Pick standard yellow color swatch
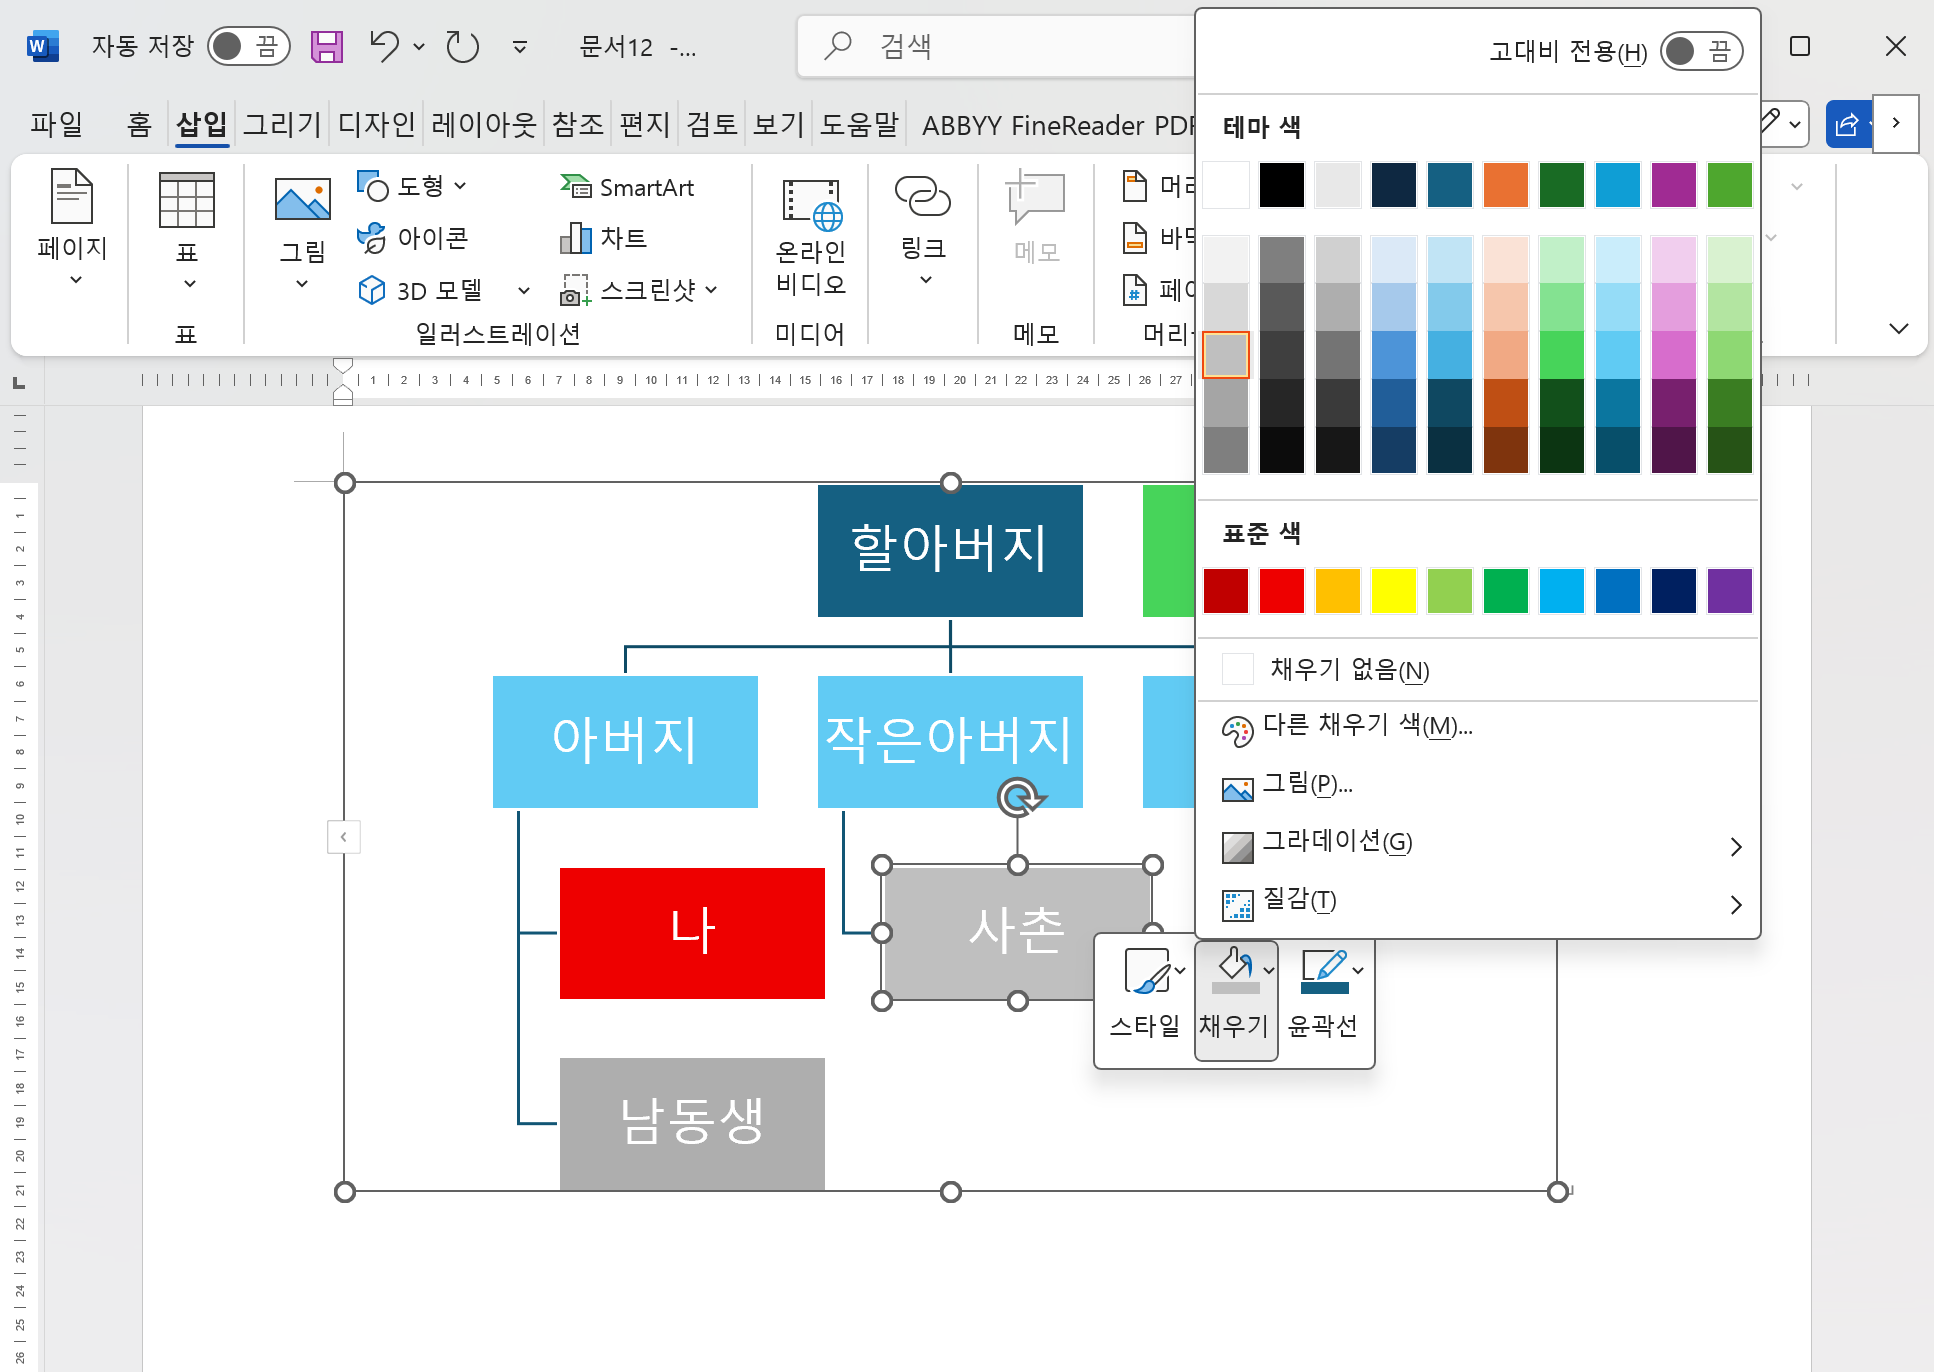This screenshot has width=1934, height=1372. (1393, 590)
